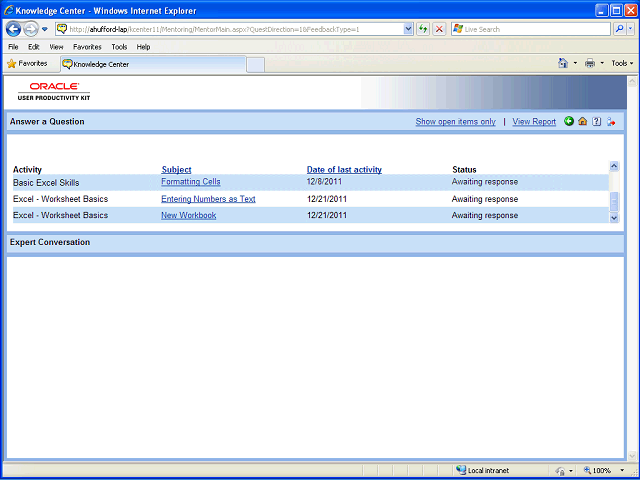
Task: Open Entering Numbers as Text question
Action: point(208,199)
